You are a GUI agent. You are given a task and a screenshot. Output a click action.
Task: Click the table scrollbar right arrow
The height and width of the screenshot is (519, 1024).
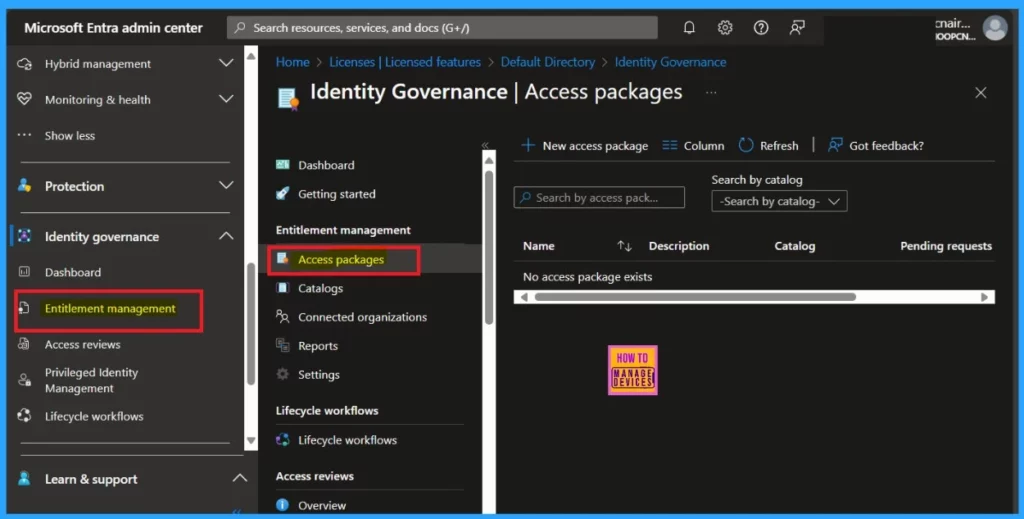(x=984, y=297)
